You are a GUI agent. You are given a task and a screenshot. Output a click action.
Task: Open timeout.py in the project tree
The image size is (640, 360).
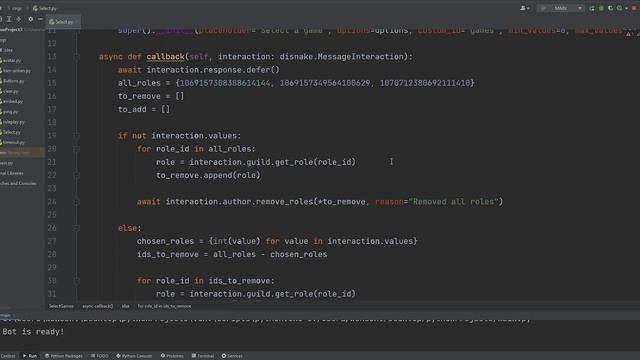tap(13, 142)
